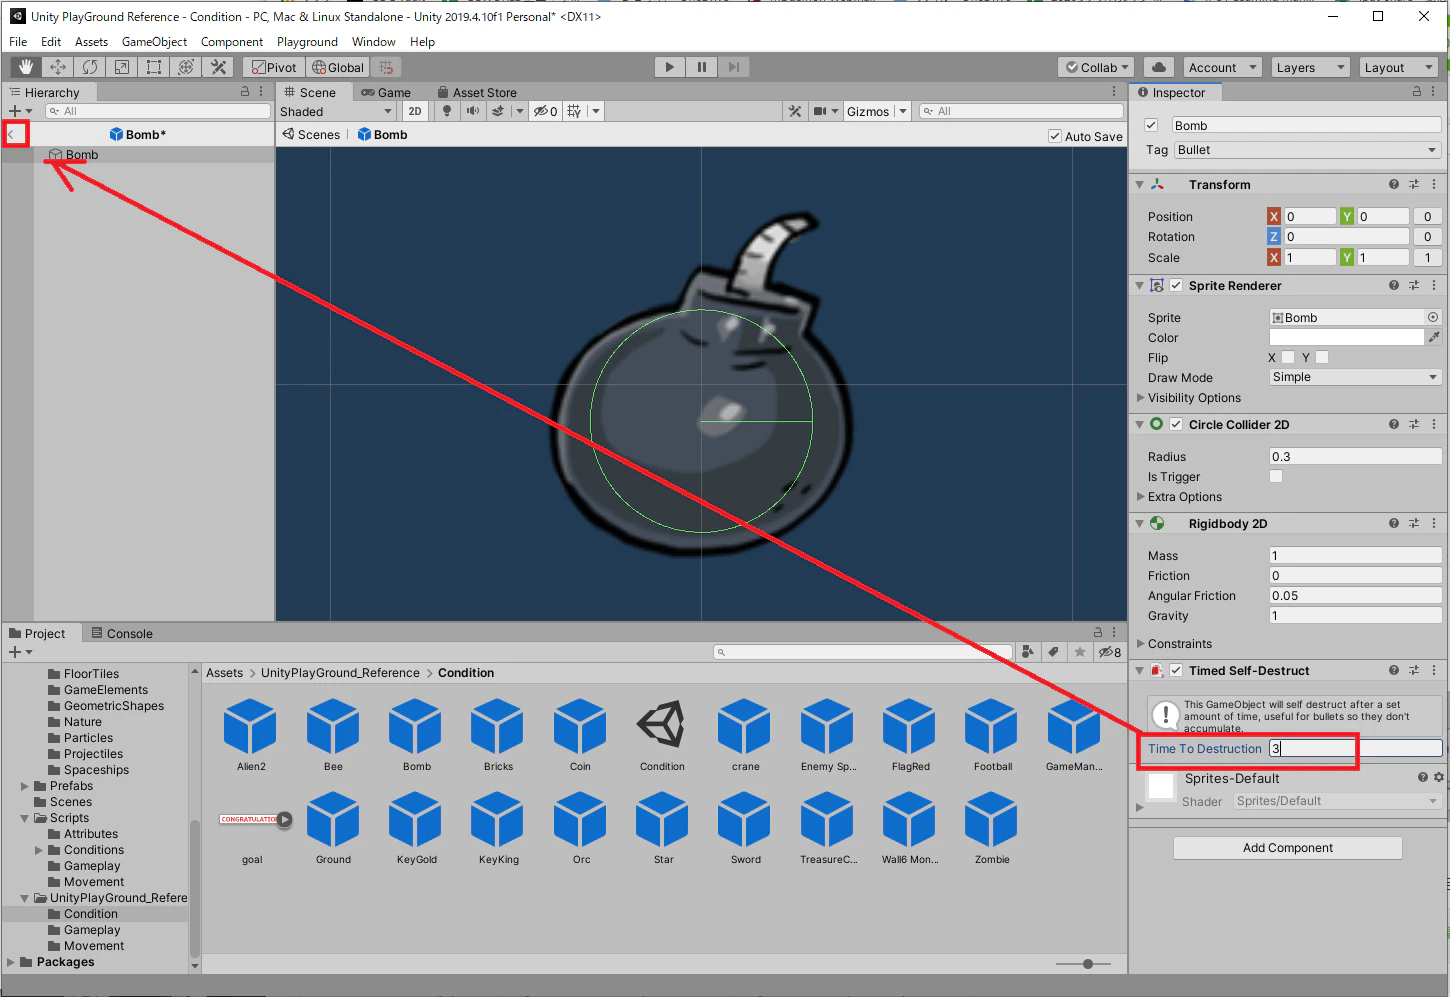
Task: Search by type icon in Project panel
Action: coord(1027,652)
